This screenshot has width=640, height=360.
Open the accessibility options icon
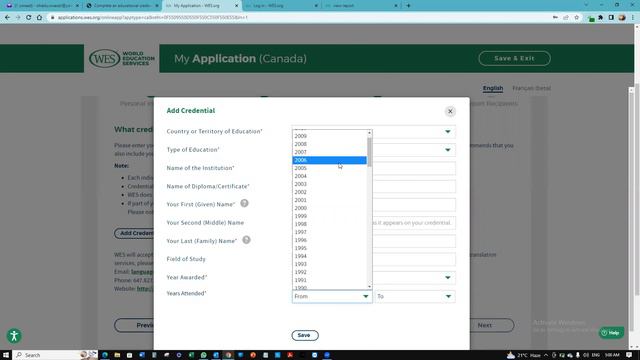pyautogui.click(x=14, y=336)
